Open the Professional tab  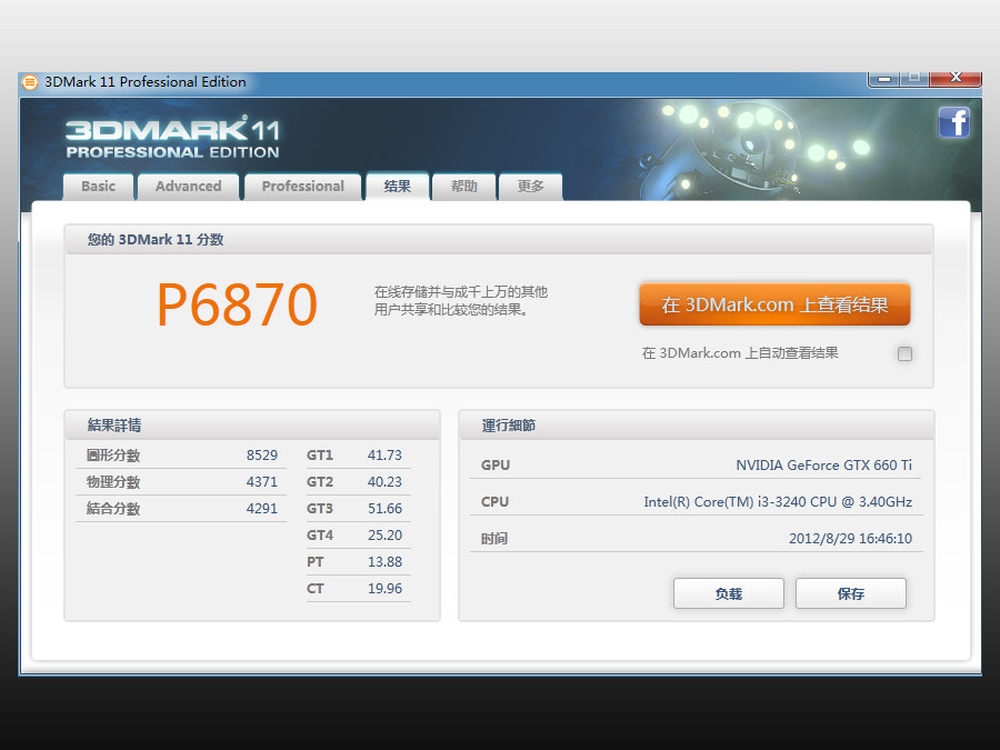pyautogui.click(x=302, y=186)
